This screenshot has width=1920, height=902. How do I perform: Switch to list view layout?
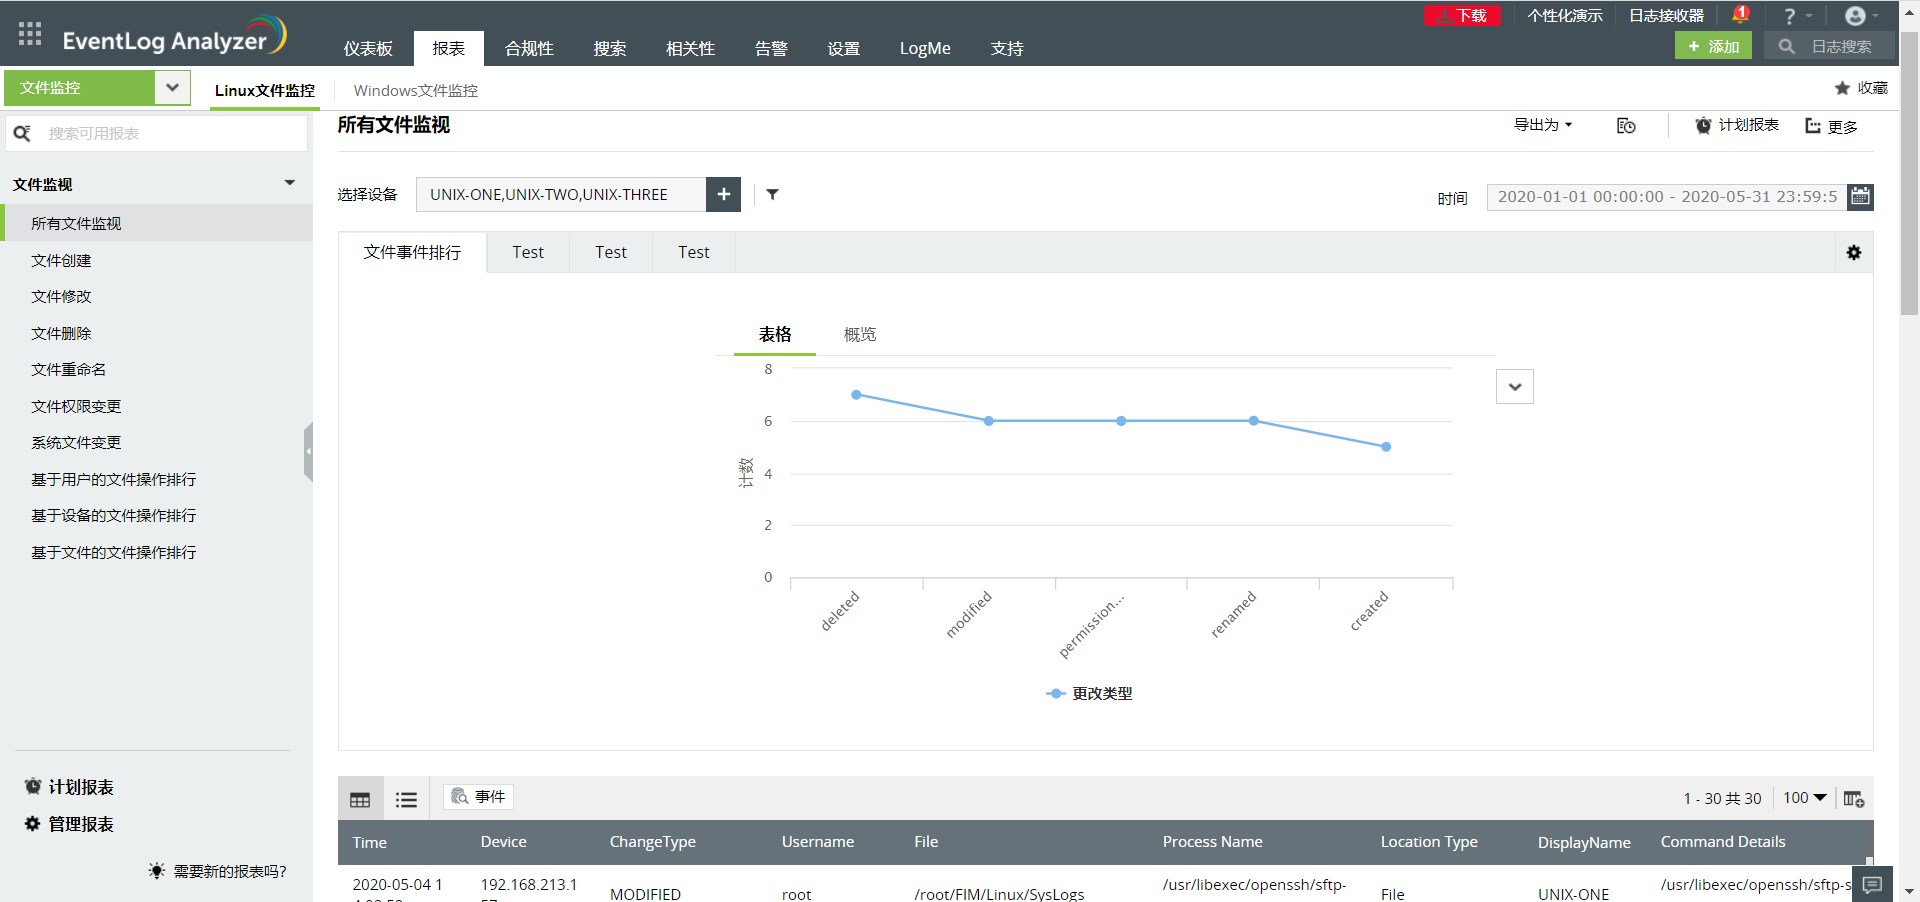[406, 799]
